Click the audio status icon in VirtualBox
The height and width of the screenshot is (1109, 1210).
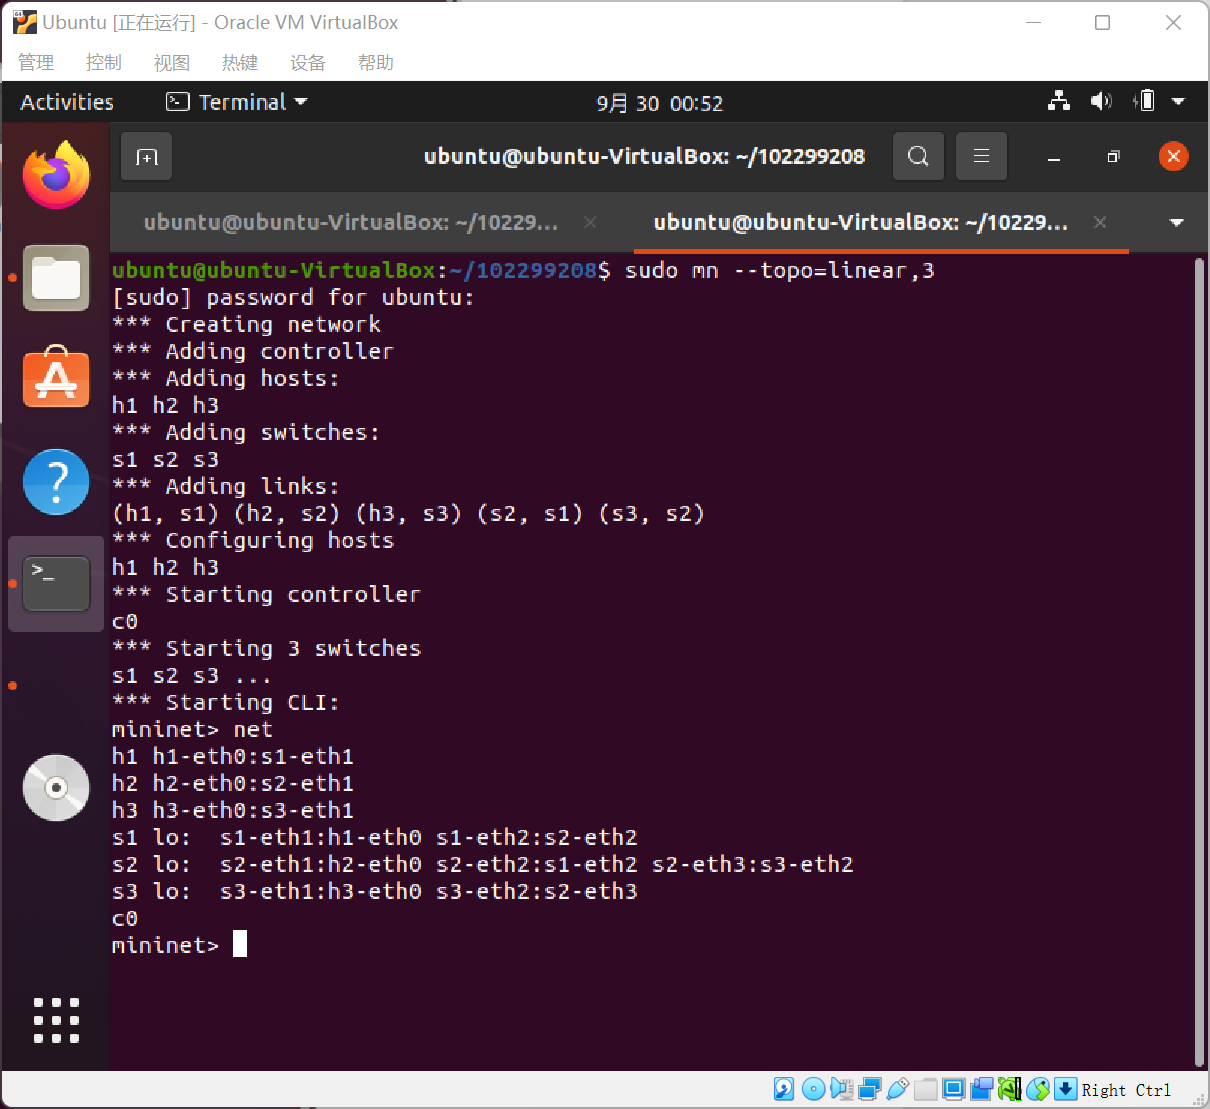pos(841,1089)
